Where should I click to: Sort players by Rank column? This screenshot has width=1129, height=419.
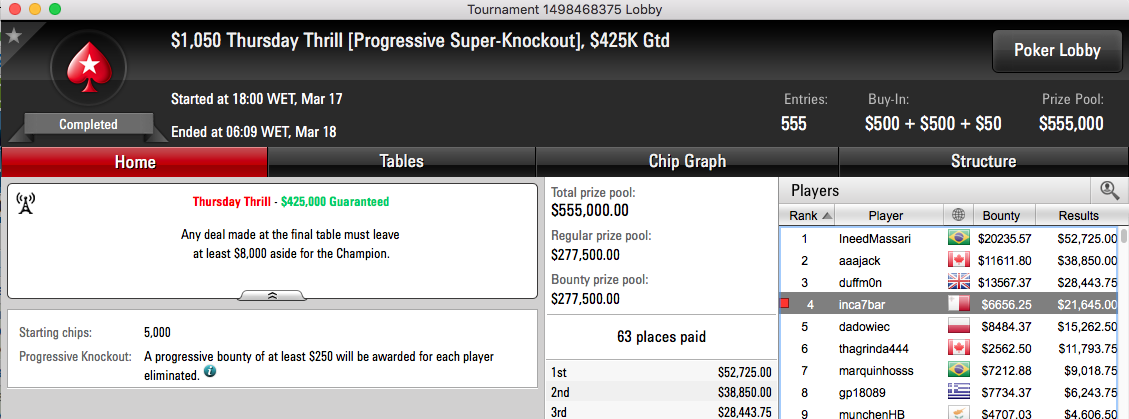808,215
